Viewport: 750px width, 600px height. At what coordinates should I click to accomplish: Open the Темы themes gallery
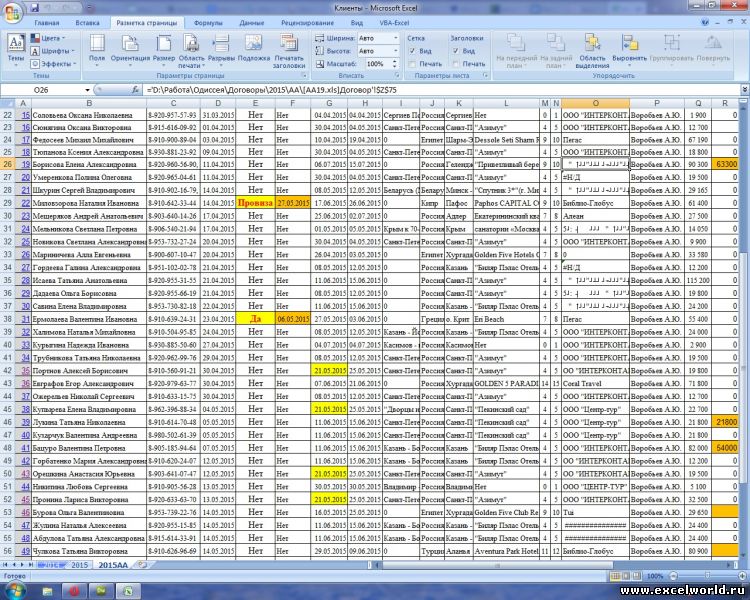(x=16, y=50)
